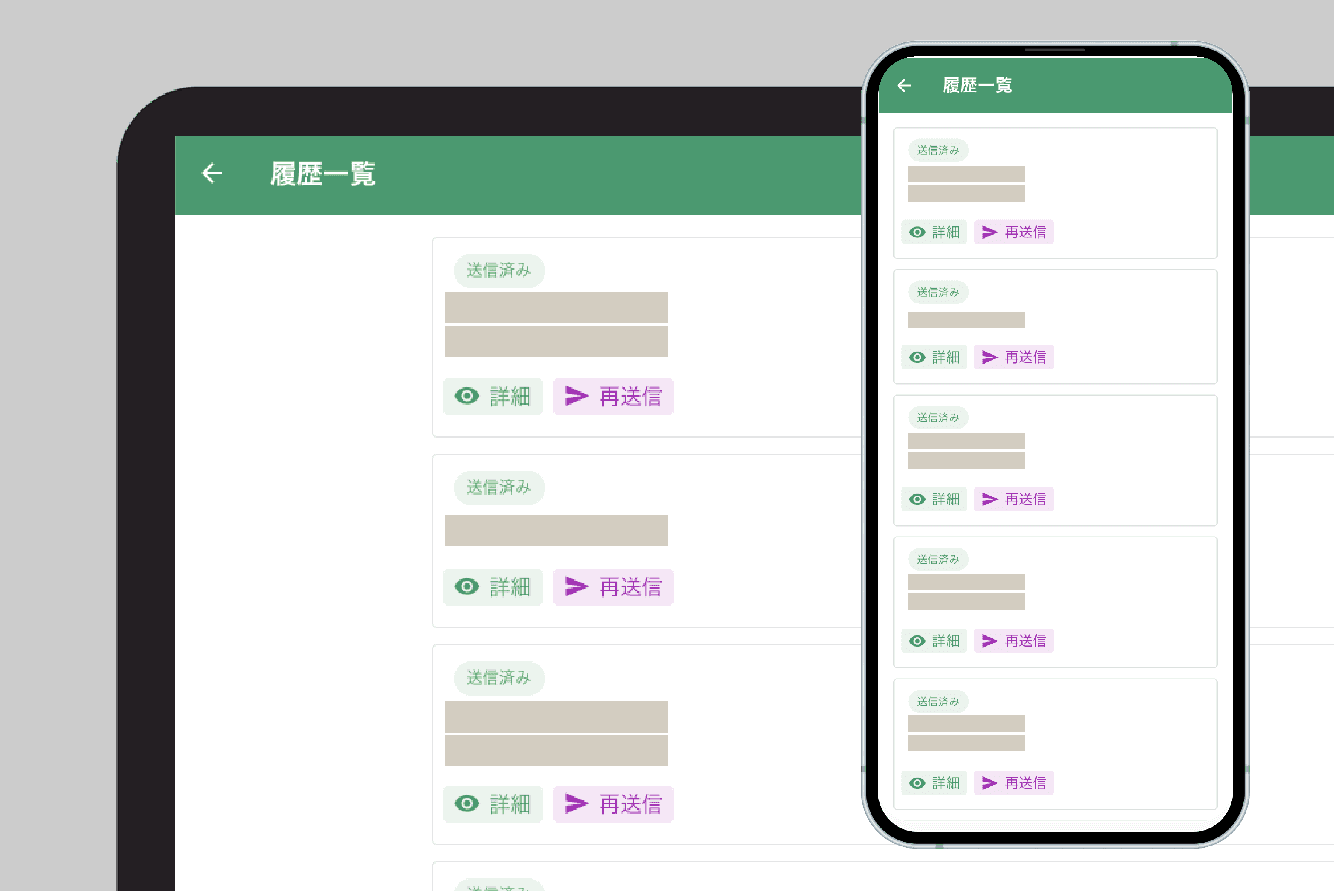The image size is (1334, 891).
Task: Click 再送信 on the tablet's second history card
Action: (613, 587)
